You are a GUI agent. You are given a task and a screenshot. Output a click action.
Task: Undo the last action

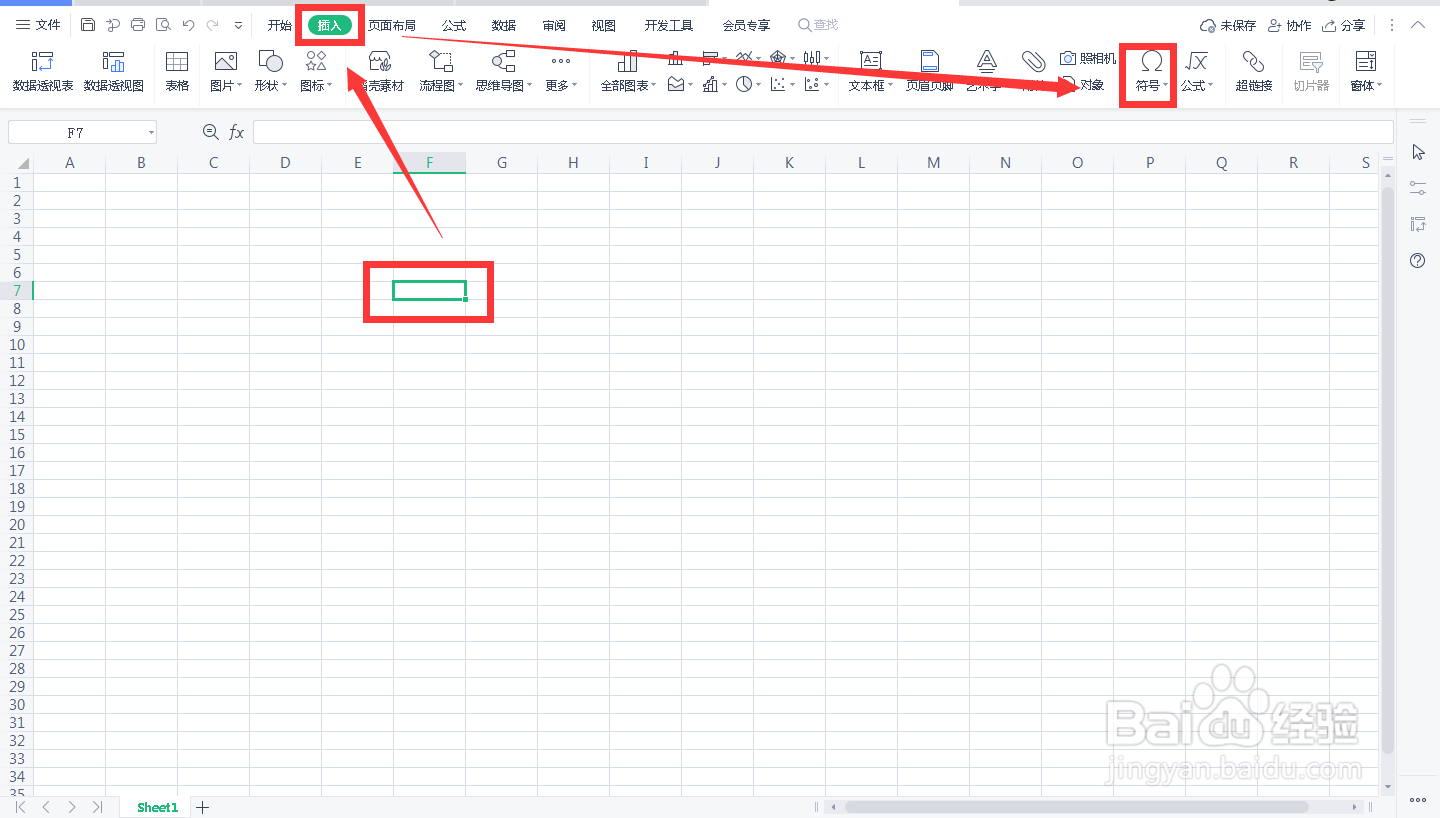[x=188, y=25]
